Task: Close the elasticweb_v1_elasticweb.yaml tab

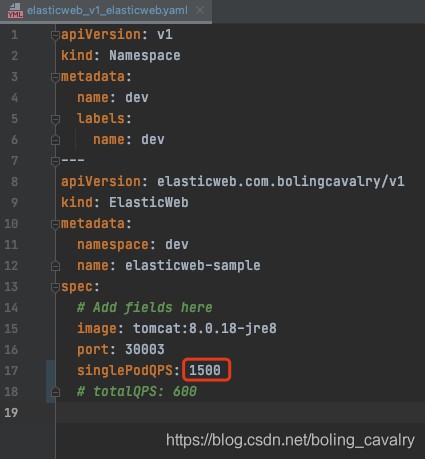Action: (x=200, y=10)
